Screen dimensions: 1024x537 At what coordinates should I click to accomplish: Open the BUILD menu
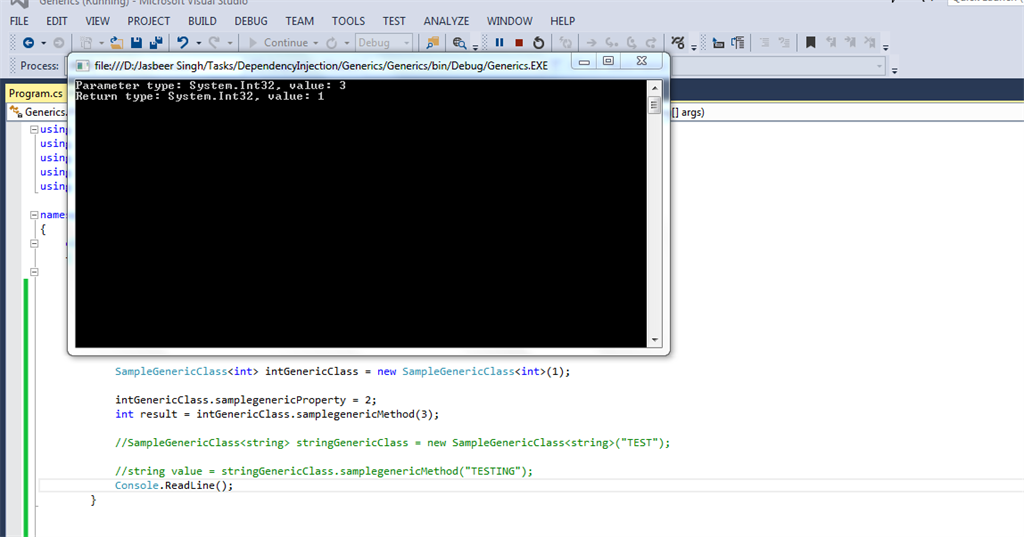202,21
